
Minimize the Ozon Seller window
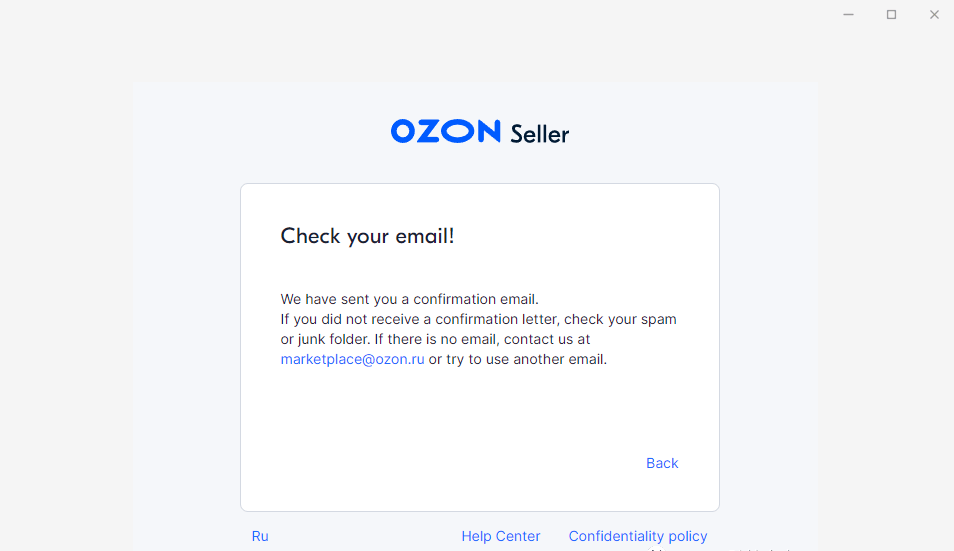click(848, 15)
